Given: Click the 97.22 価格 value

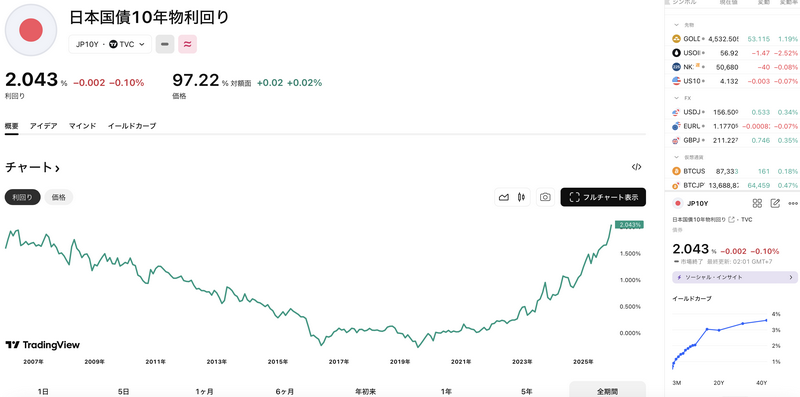Looking at the screenshot, I should click(x=196, y=80).
